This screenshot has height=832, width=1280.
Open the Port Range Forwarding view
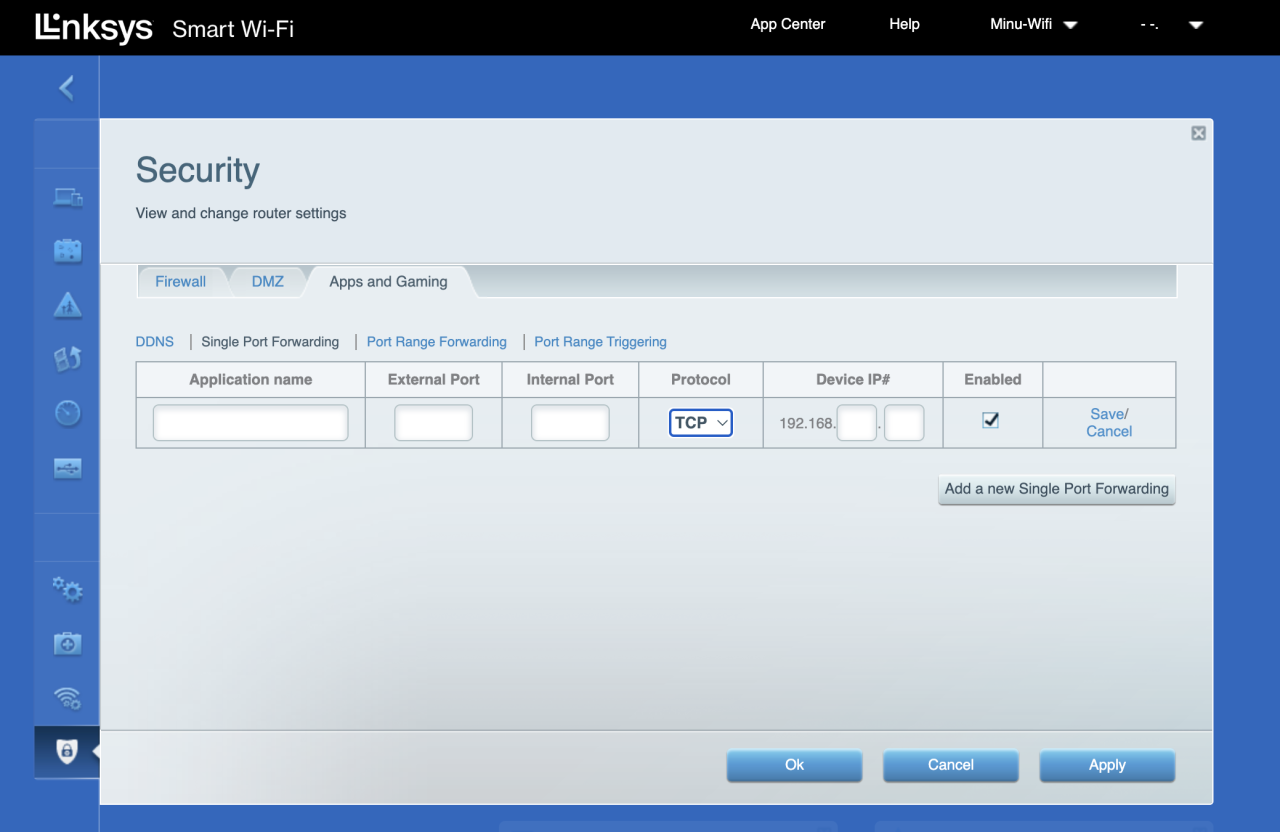tap(436, 342)
